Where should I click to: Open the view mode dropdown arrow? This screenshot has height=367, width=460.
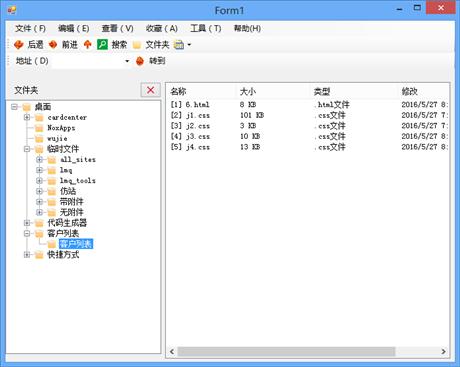189,45
